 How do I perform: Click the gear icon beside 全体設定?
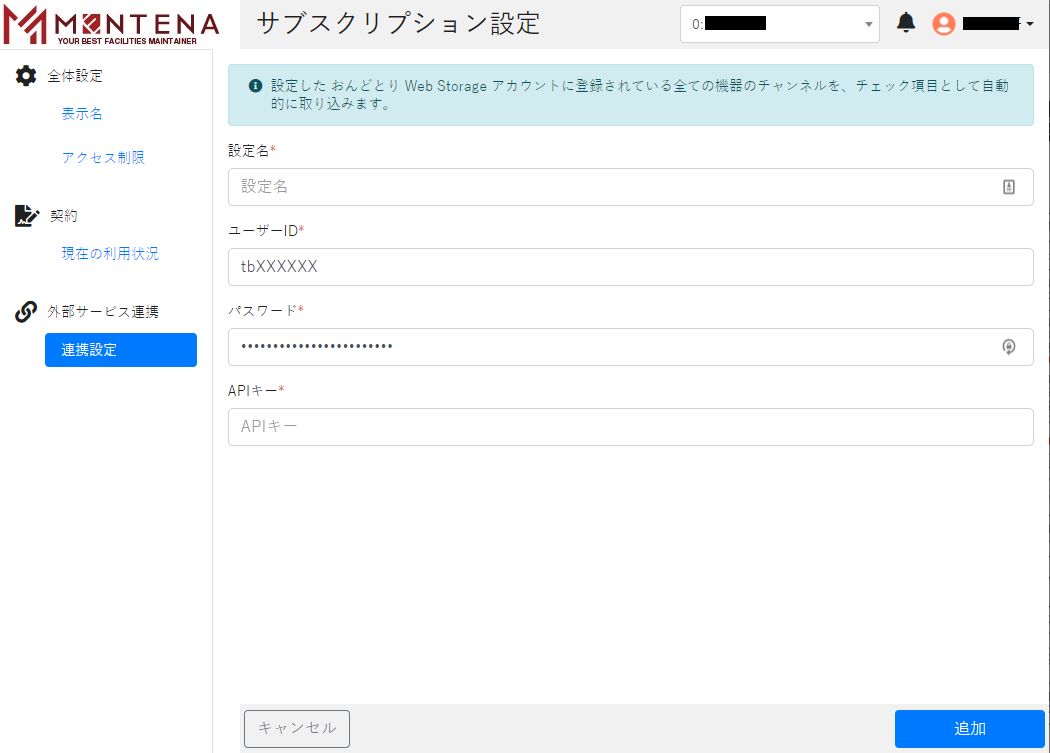click(x=26, y=76)
